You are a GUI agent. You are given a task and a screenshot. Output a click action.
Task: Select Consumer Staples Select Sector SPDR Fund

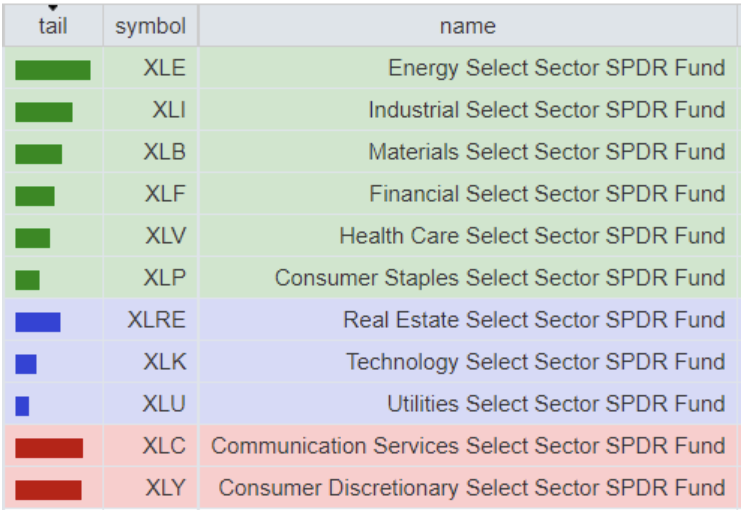[x=500, y=278]
